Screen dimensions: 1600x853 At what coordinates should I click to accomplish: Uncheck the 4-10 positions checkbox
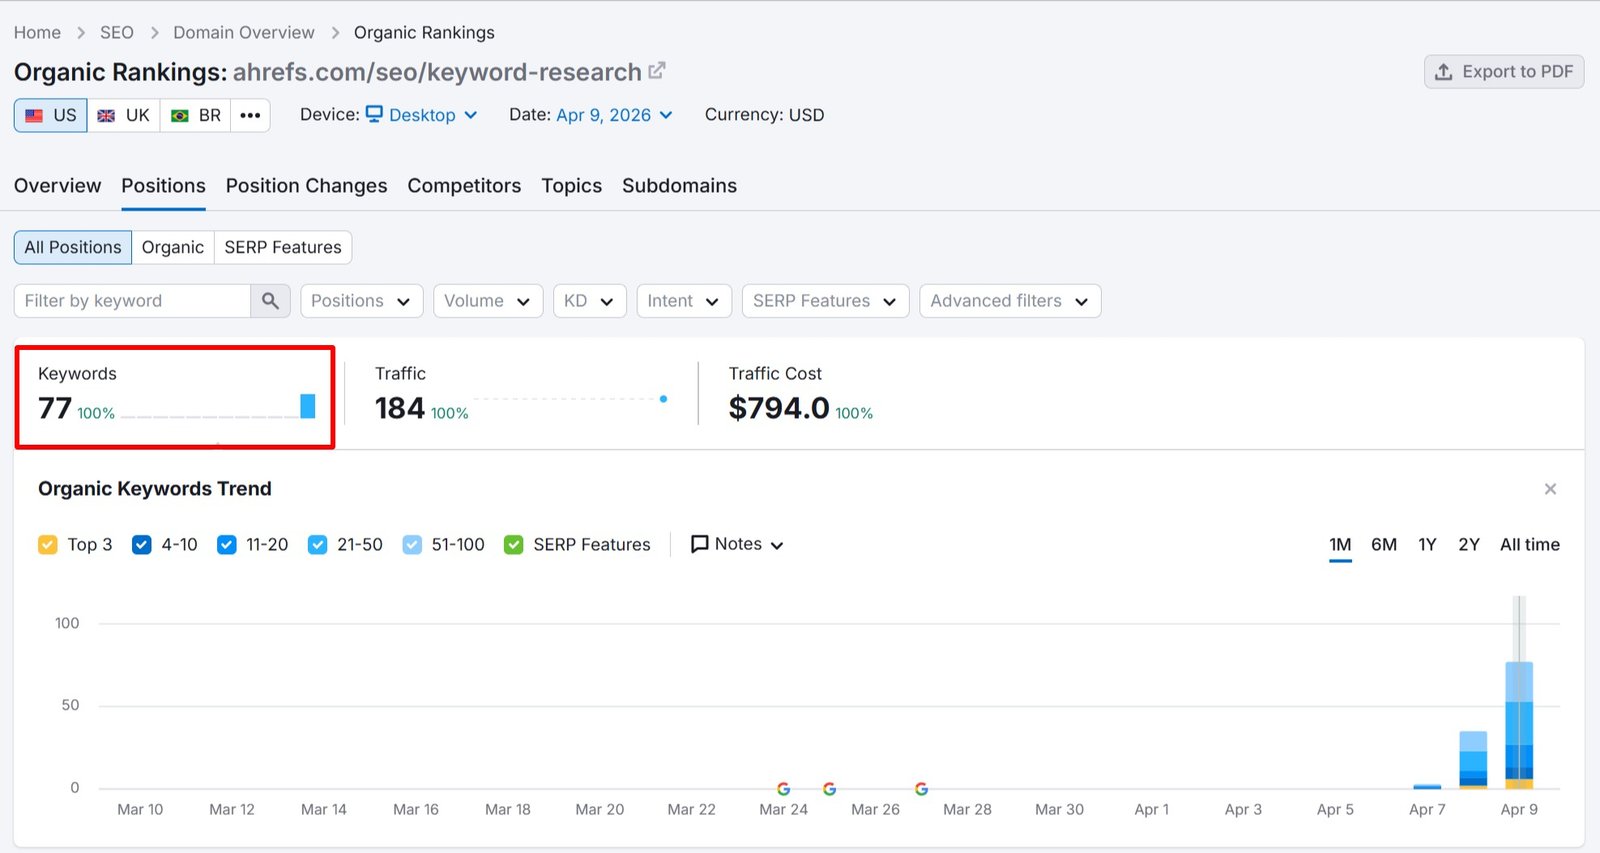click(142, 545)
